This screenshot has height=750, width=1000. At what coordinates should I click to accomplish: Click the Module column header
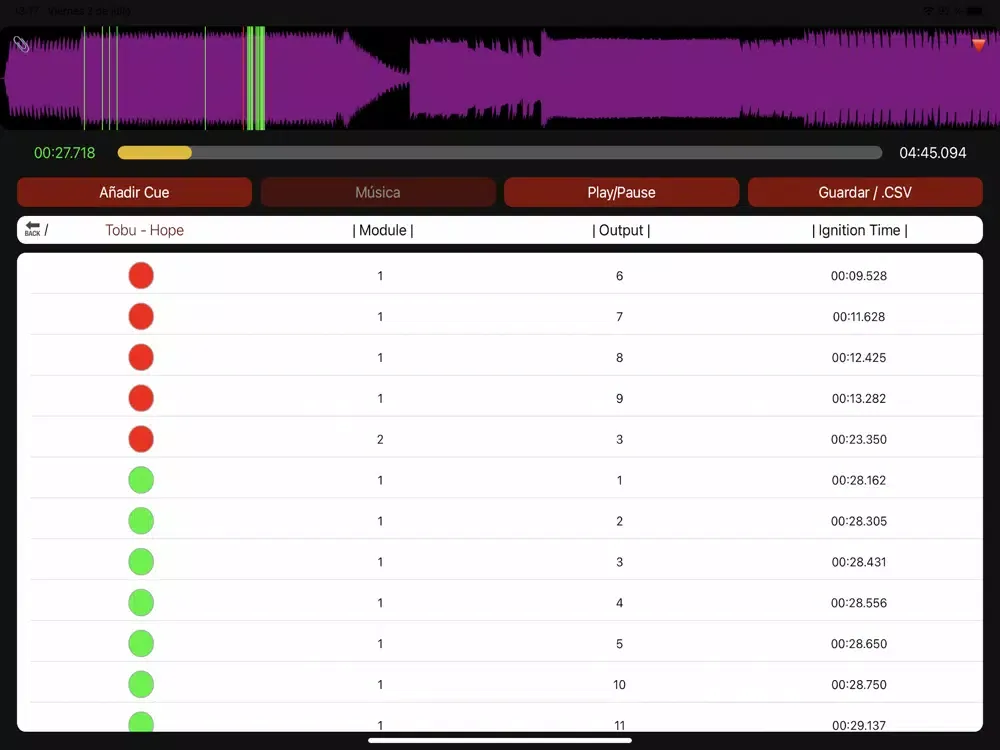pos(383,230)
